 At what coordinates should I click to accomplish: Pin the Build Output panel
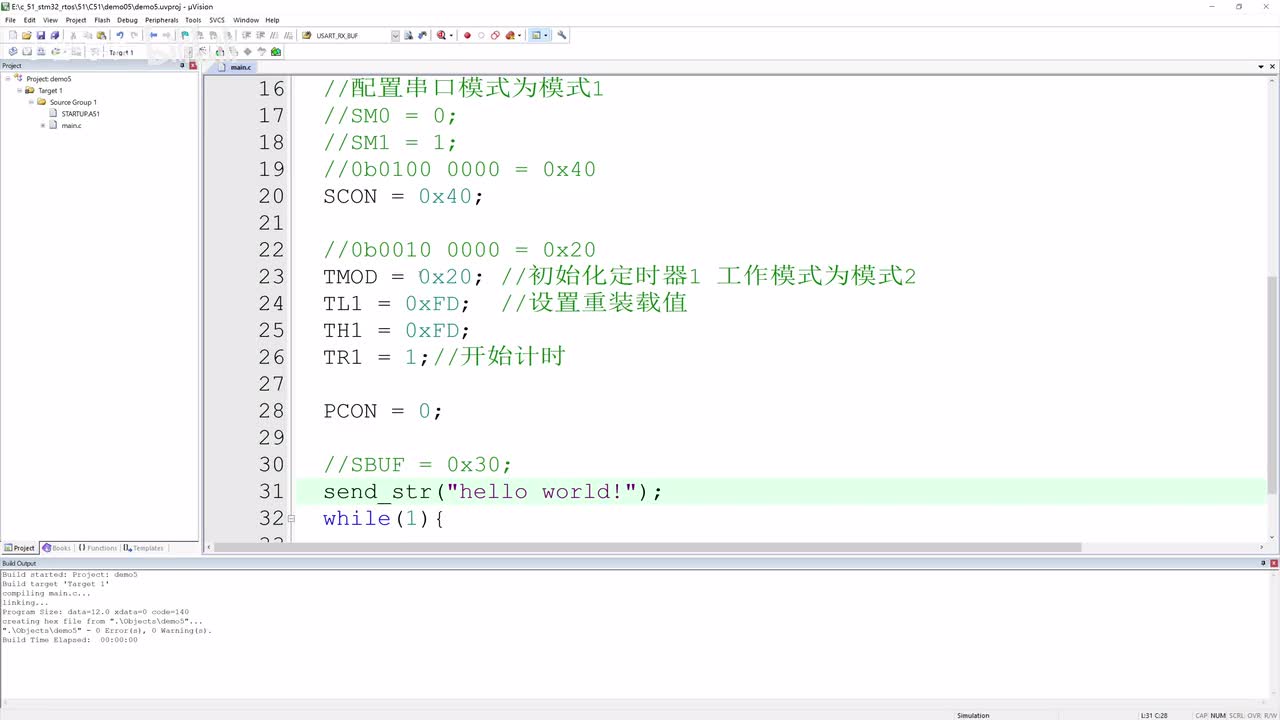pyautogui.click(x=1262, y=563)
